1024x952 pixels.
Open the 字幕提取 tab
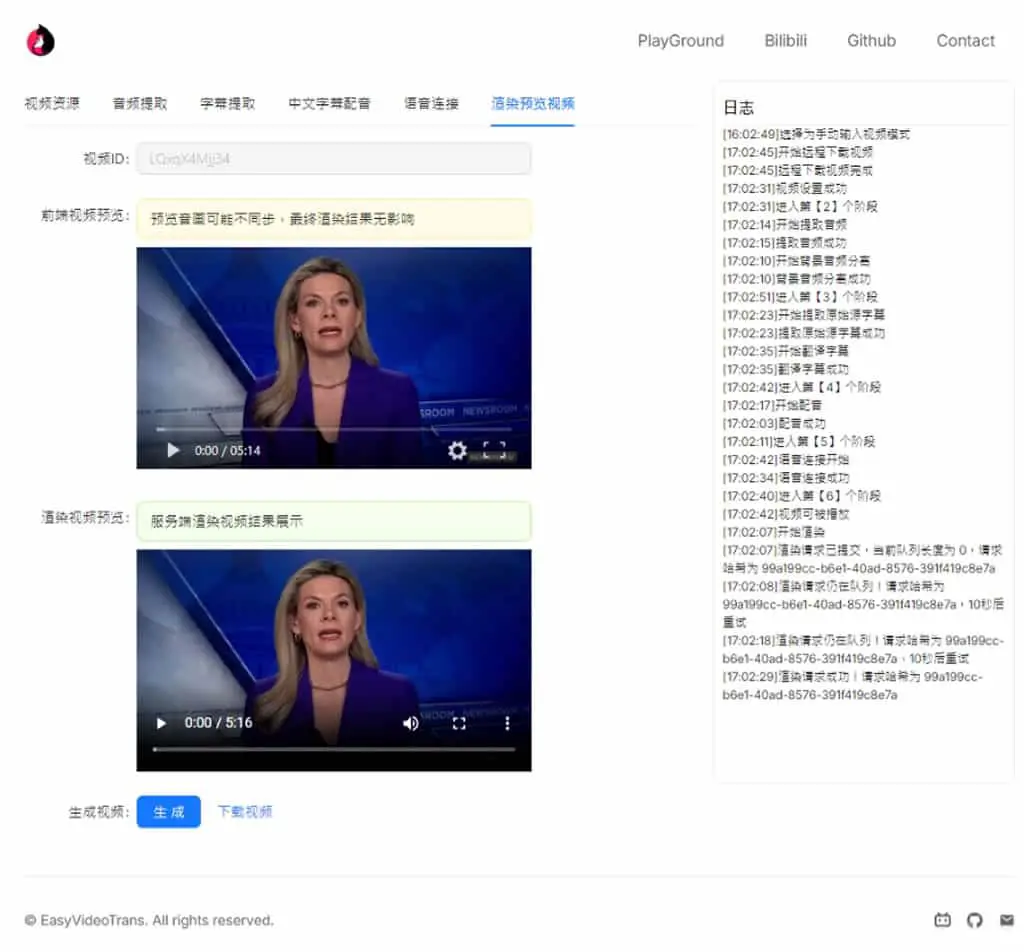click(x=227, y=103)
